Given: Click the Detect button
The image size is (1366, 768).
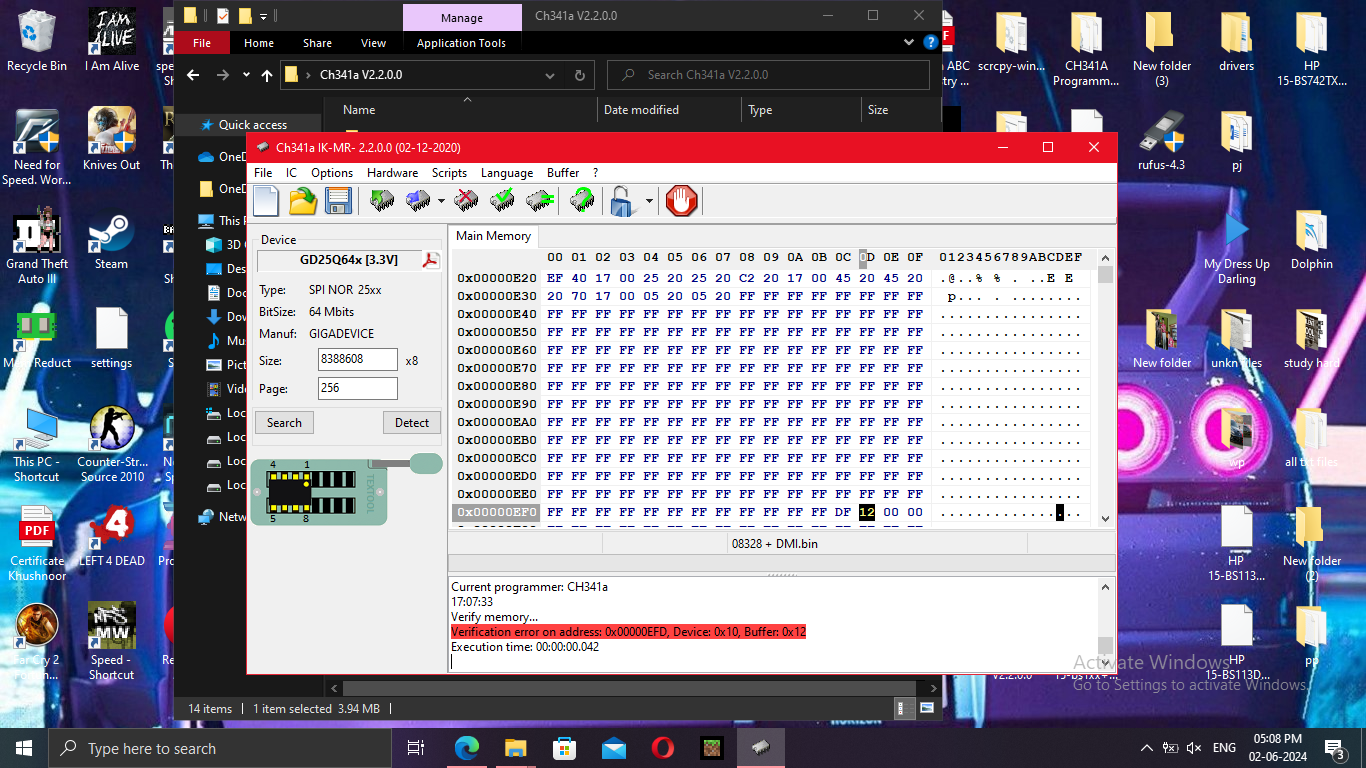Looking at the screenshot, I should tap(411, 423).
